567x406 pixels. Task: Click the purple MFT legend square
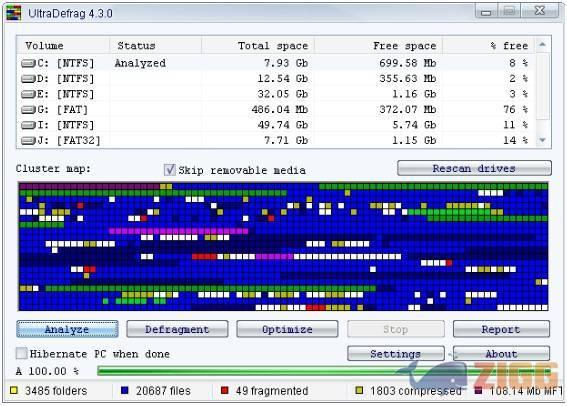478,390
